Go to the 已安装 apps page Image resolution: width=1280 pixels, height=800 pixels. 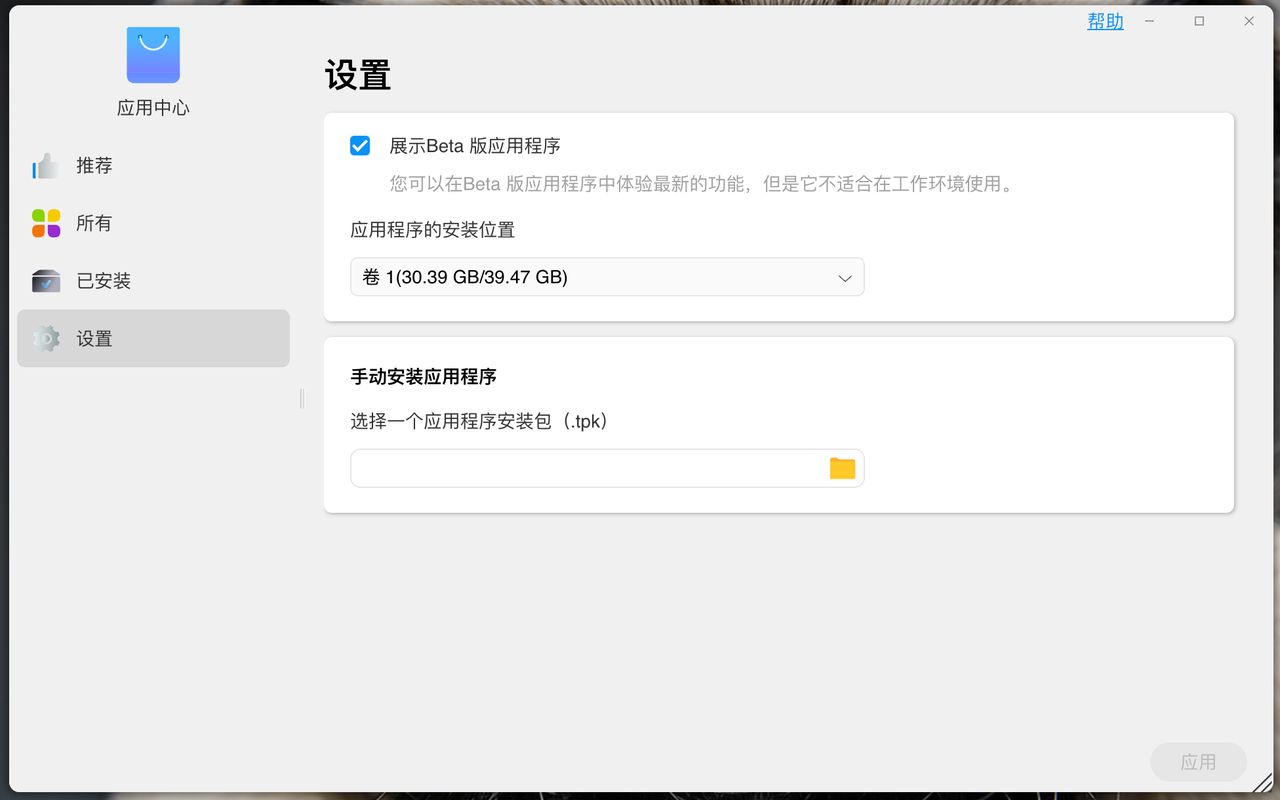[x=103, y=281]
